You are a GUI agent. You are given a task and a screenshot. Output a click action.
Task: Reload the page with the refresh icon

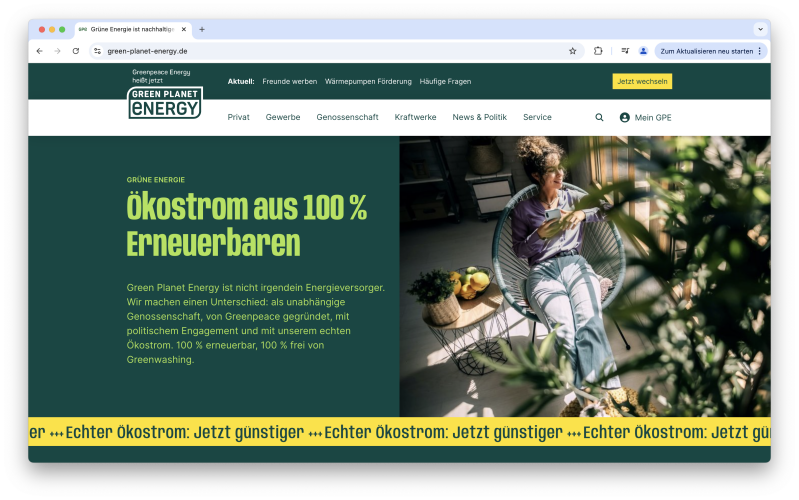tap(76, 51)
